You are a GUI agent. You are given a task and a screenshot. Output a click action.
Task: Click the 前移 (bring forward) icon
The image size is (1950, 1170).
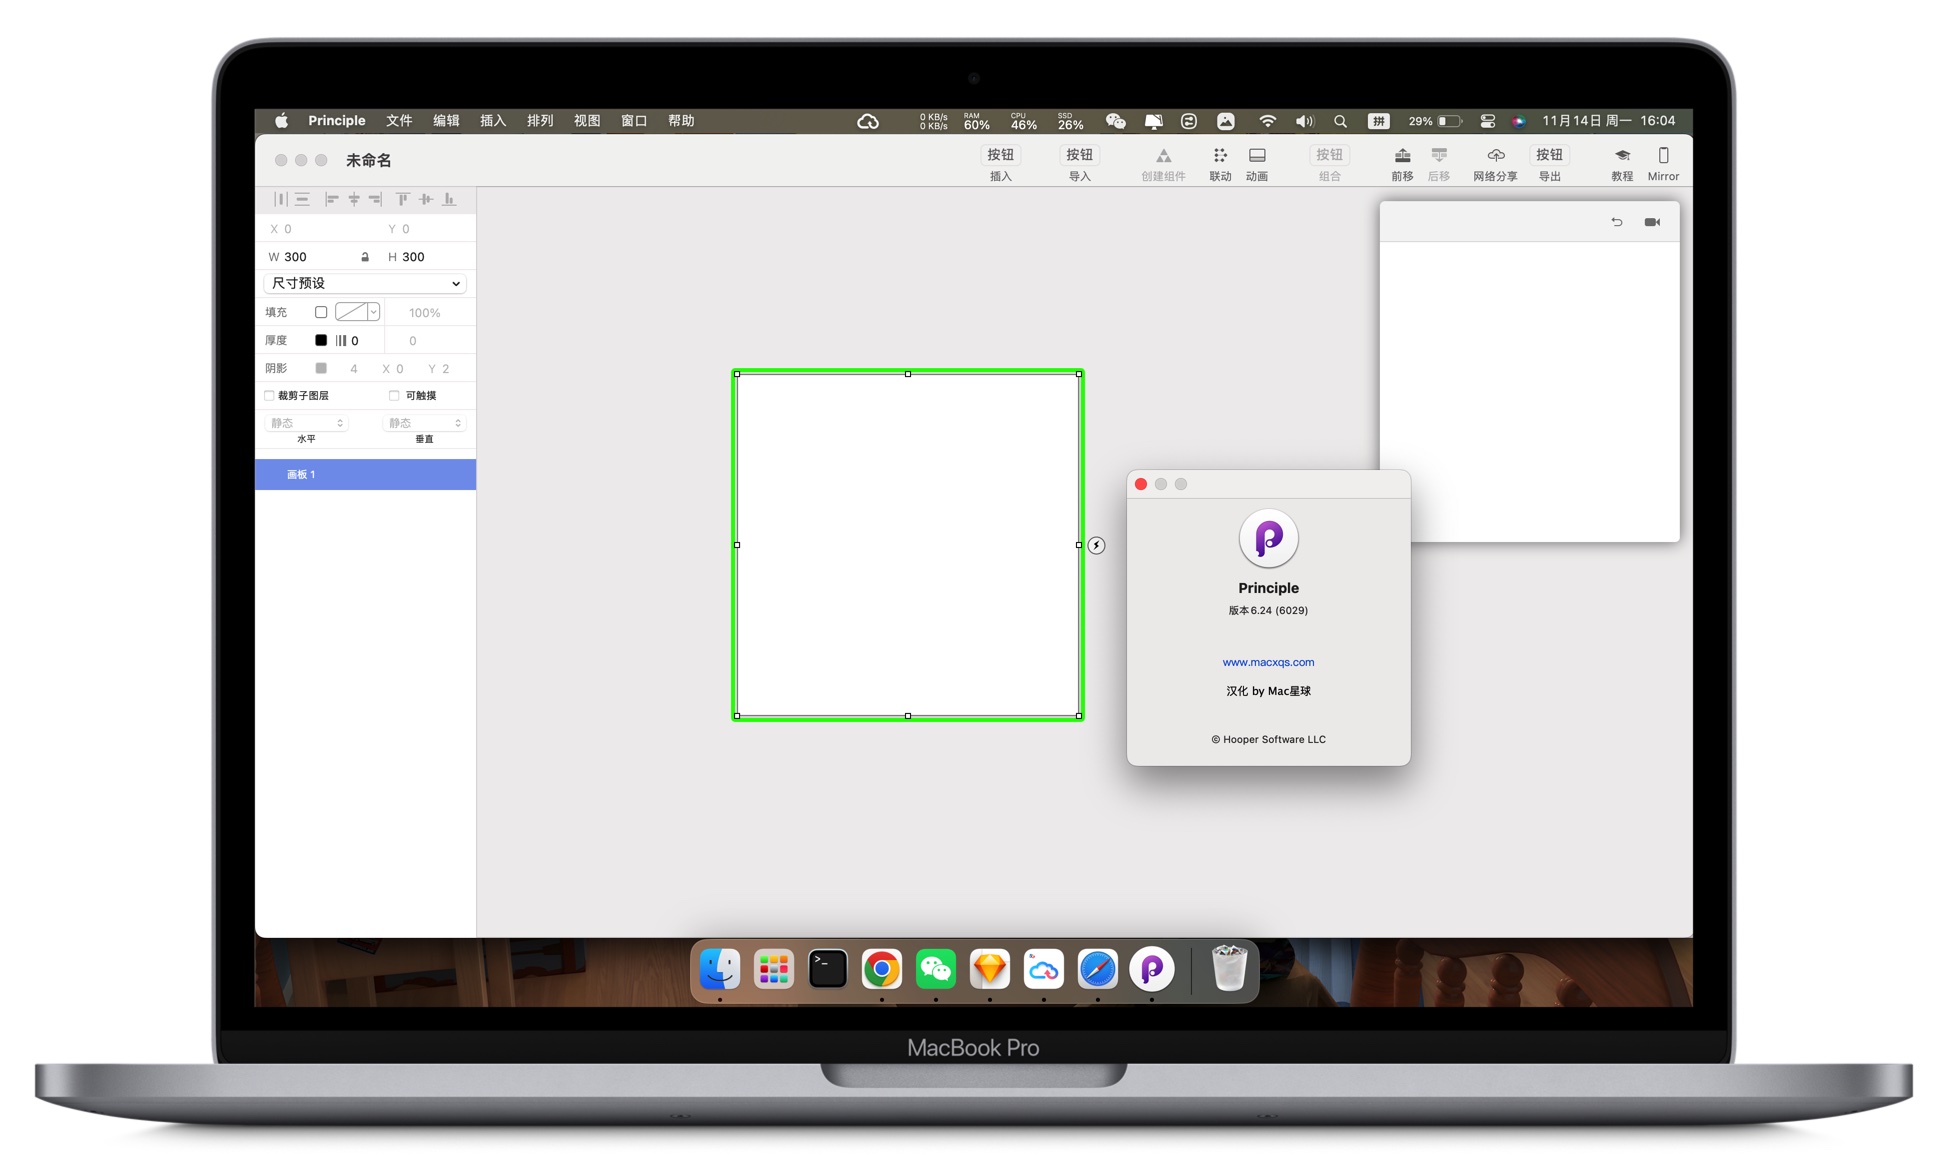[1402, 156]
